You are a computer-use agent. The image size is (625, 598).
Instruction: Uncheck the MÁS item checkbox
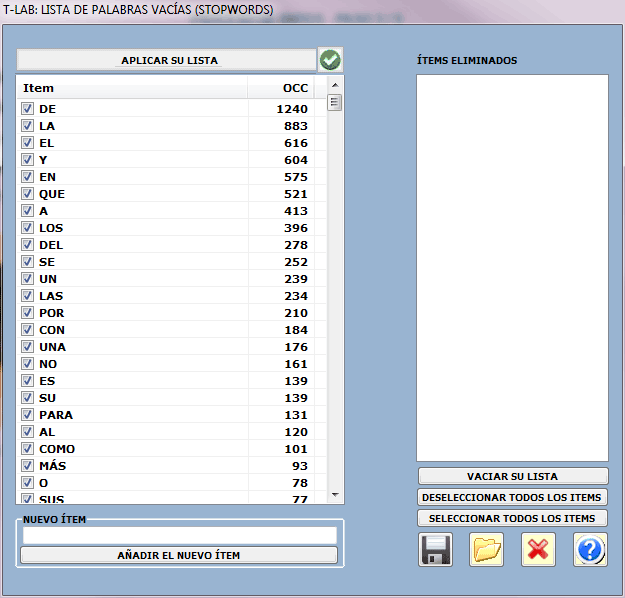pos(28,466)
